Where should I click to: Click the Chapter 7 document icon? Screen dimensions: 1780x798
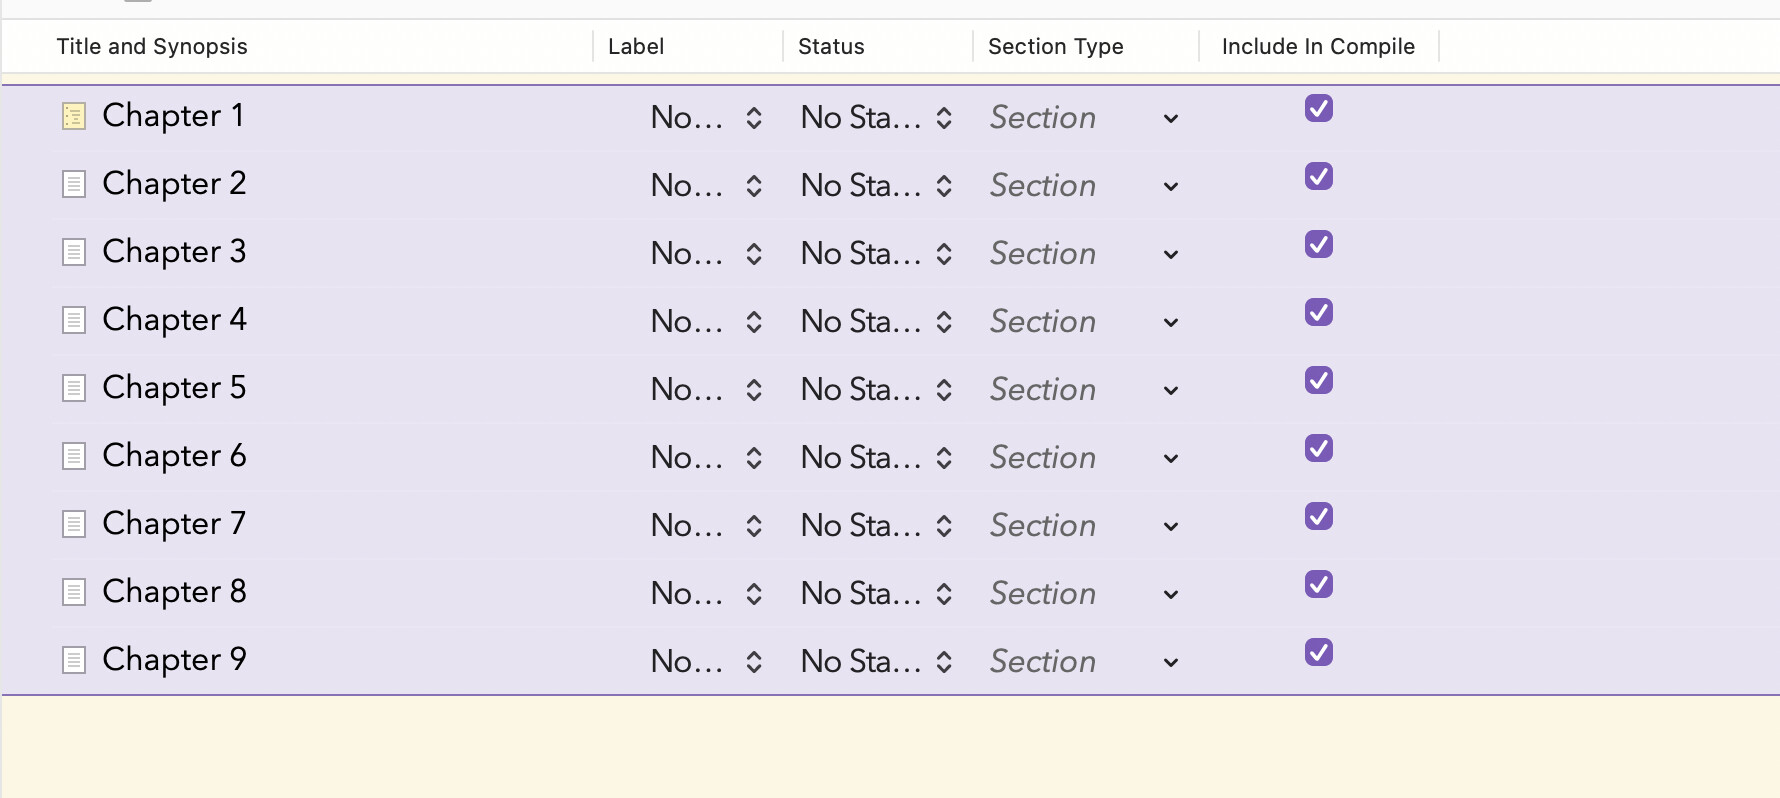[74, 525]
